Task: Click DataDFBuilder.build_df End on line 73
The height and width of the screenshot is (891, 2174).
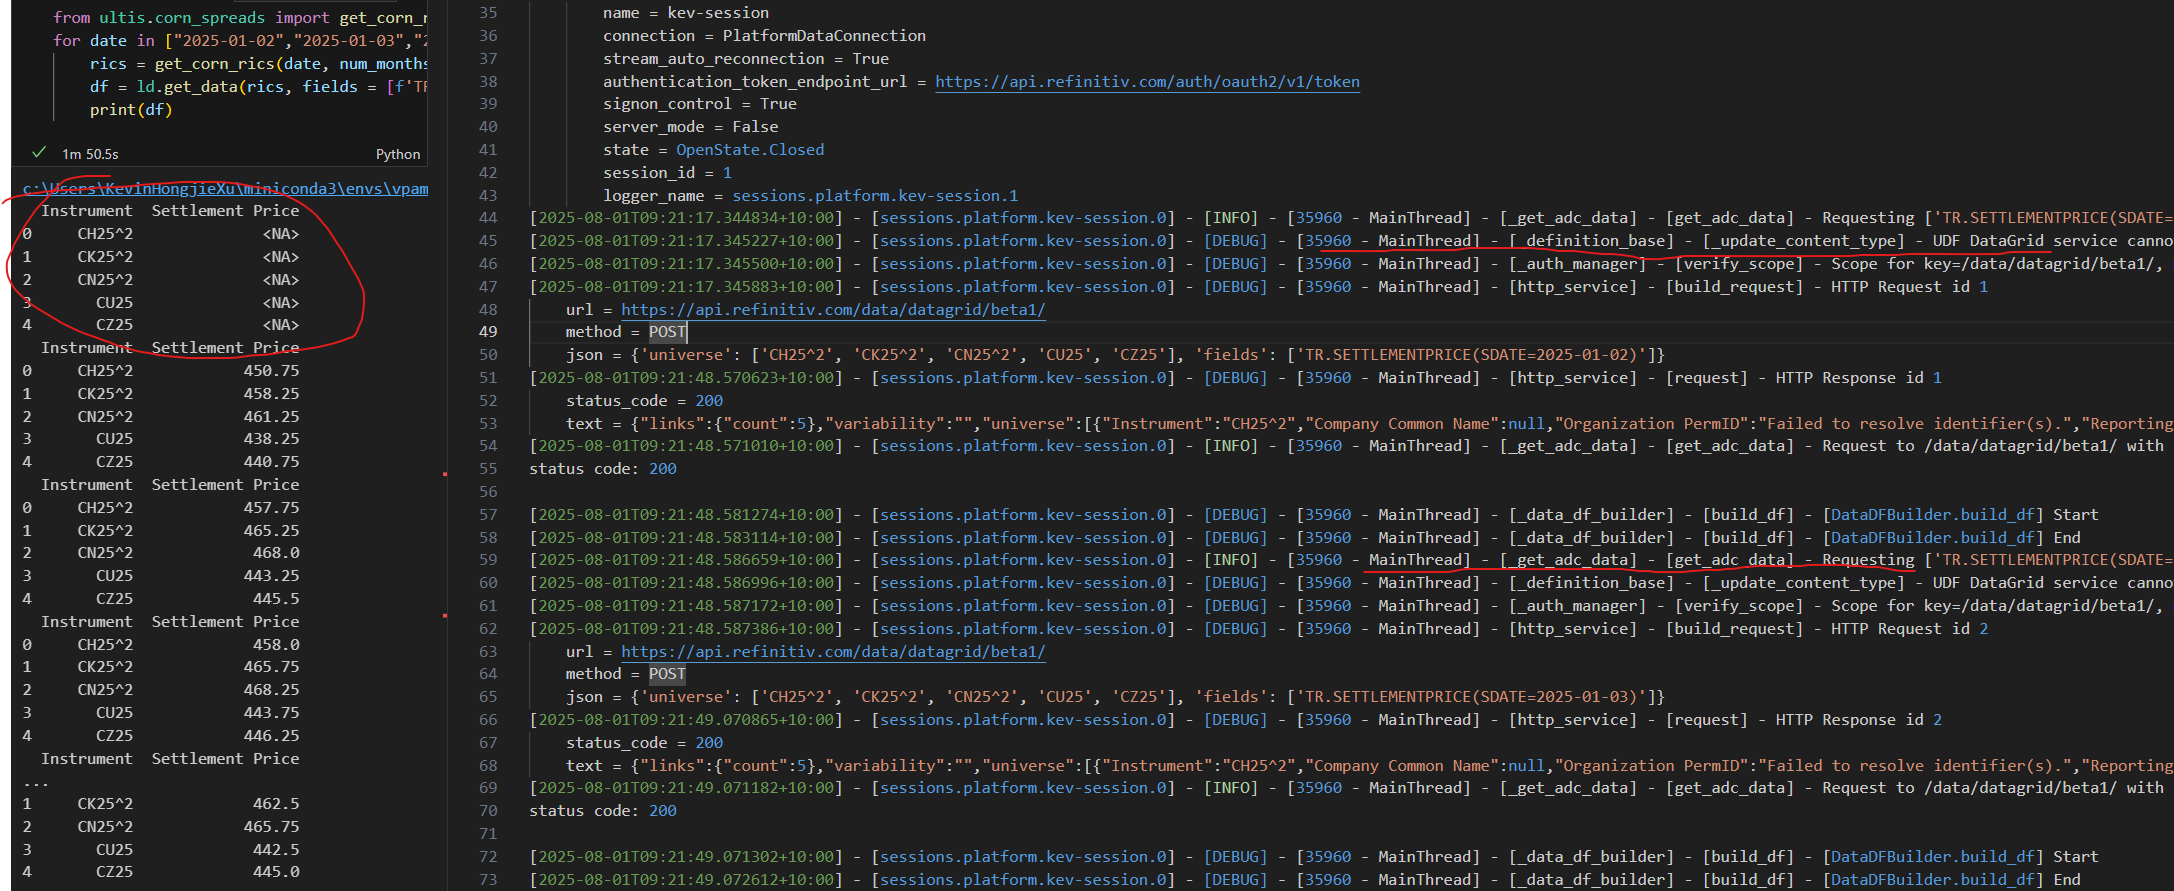Action: (1951, 880)
